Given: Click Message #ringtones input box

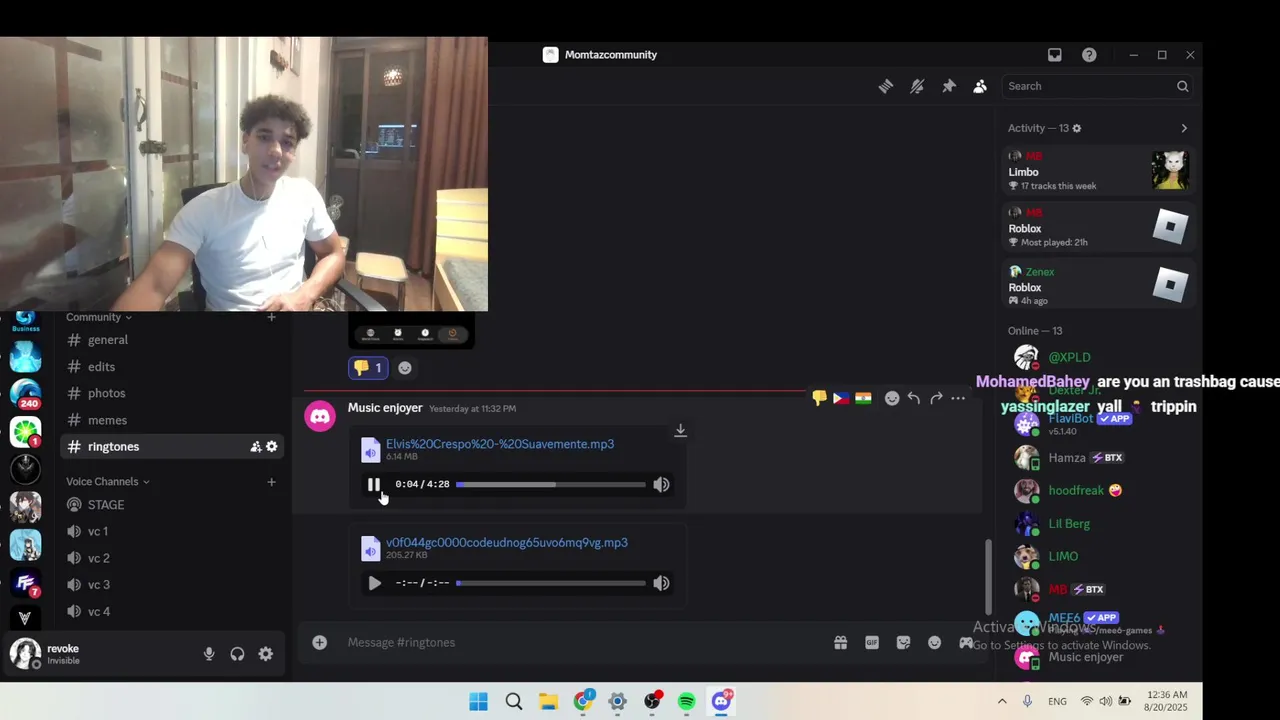Looking at the screenshot, I should point(580,642).
